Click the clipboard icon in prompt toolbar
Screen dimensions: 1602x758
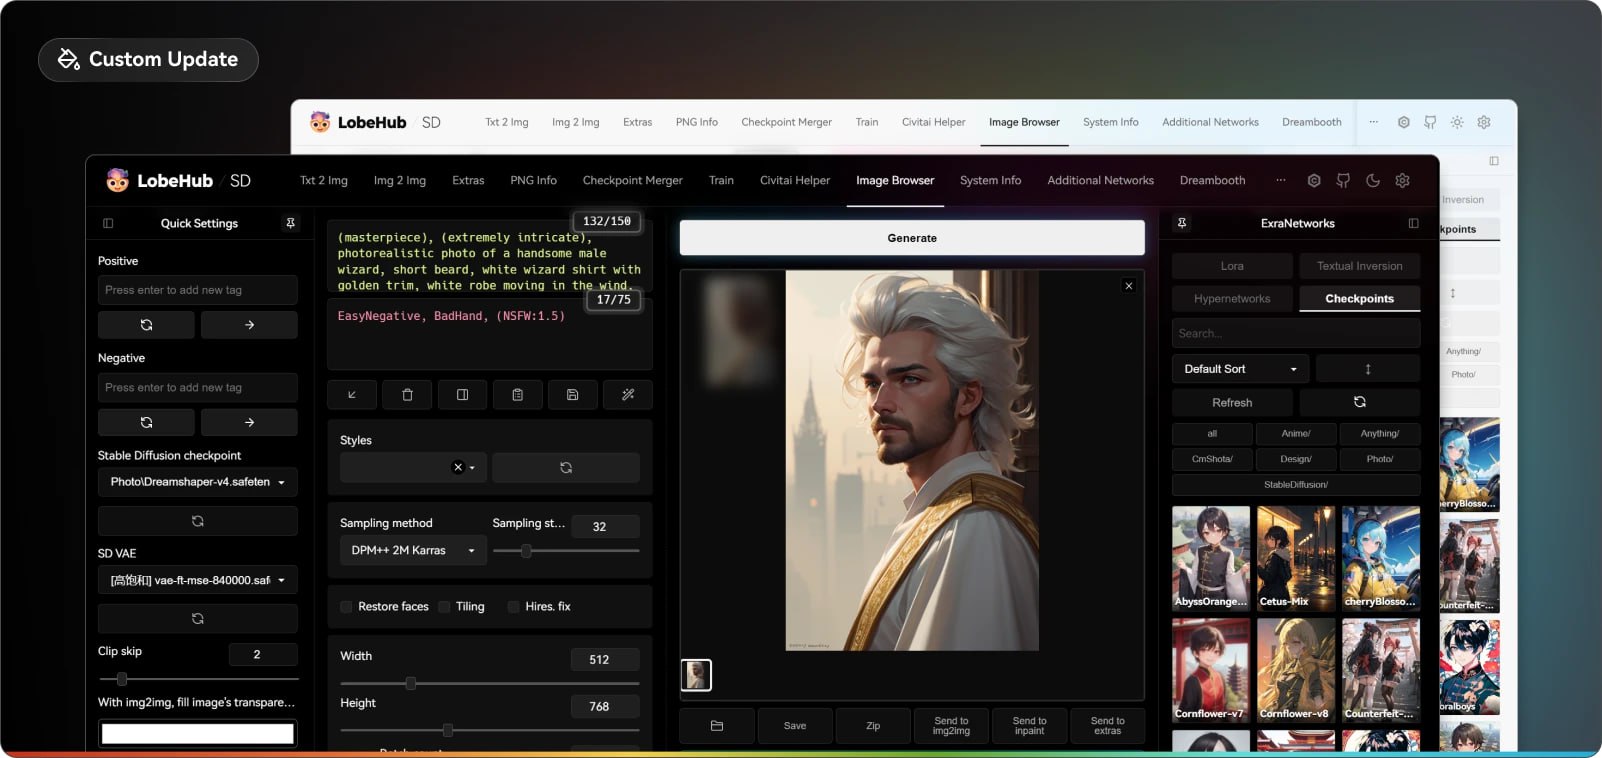click(518, 395)
